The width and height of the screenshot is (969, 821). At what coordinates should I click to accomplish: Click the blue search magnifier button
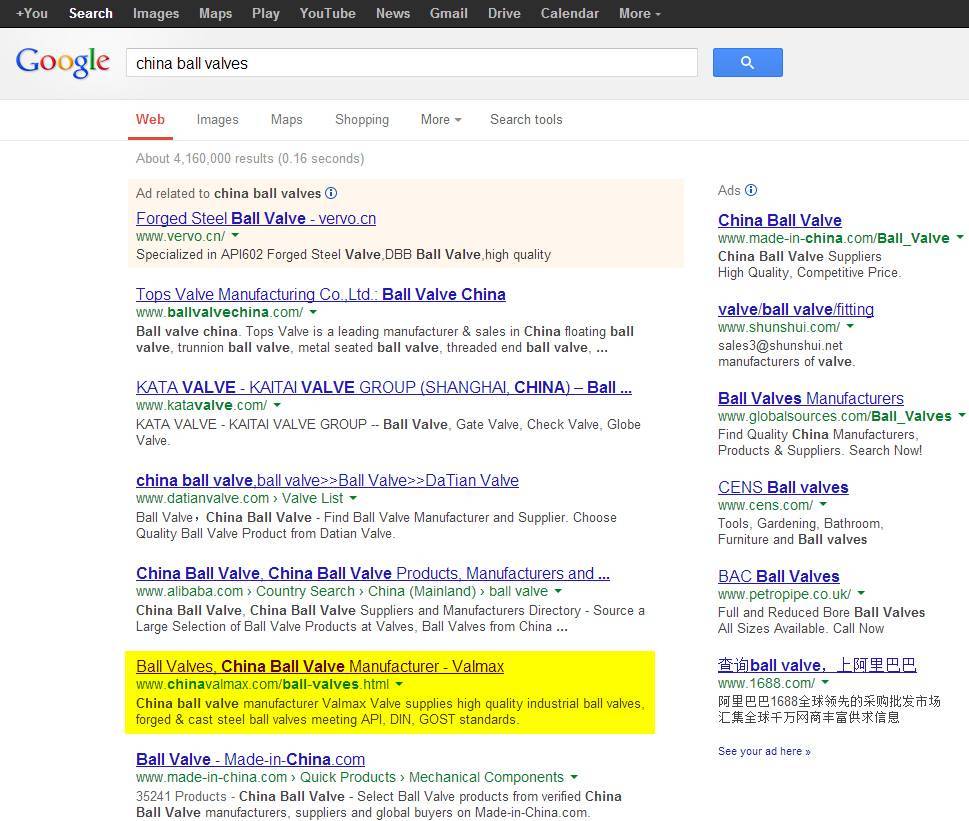click(x=747, y=62)
